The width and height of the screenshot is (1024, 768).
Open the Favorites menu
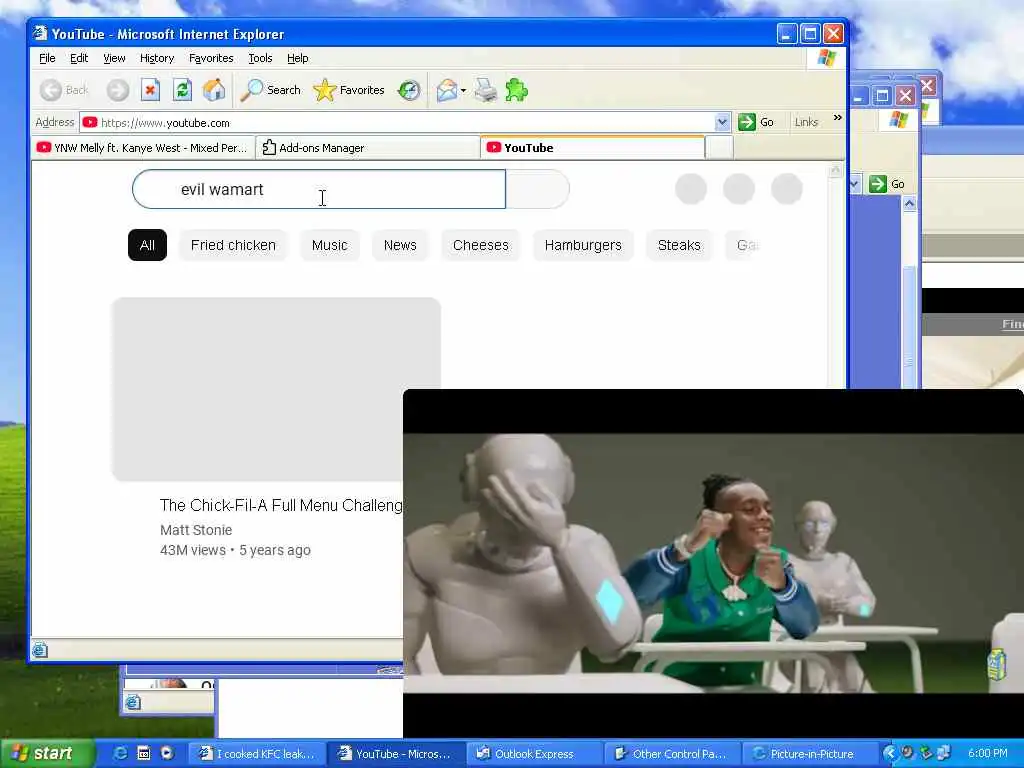(211, 58)
